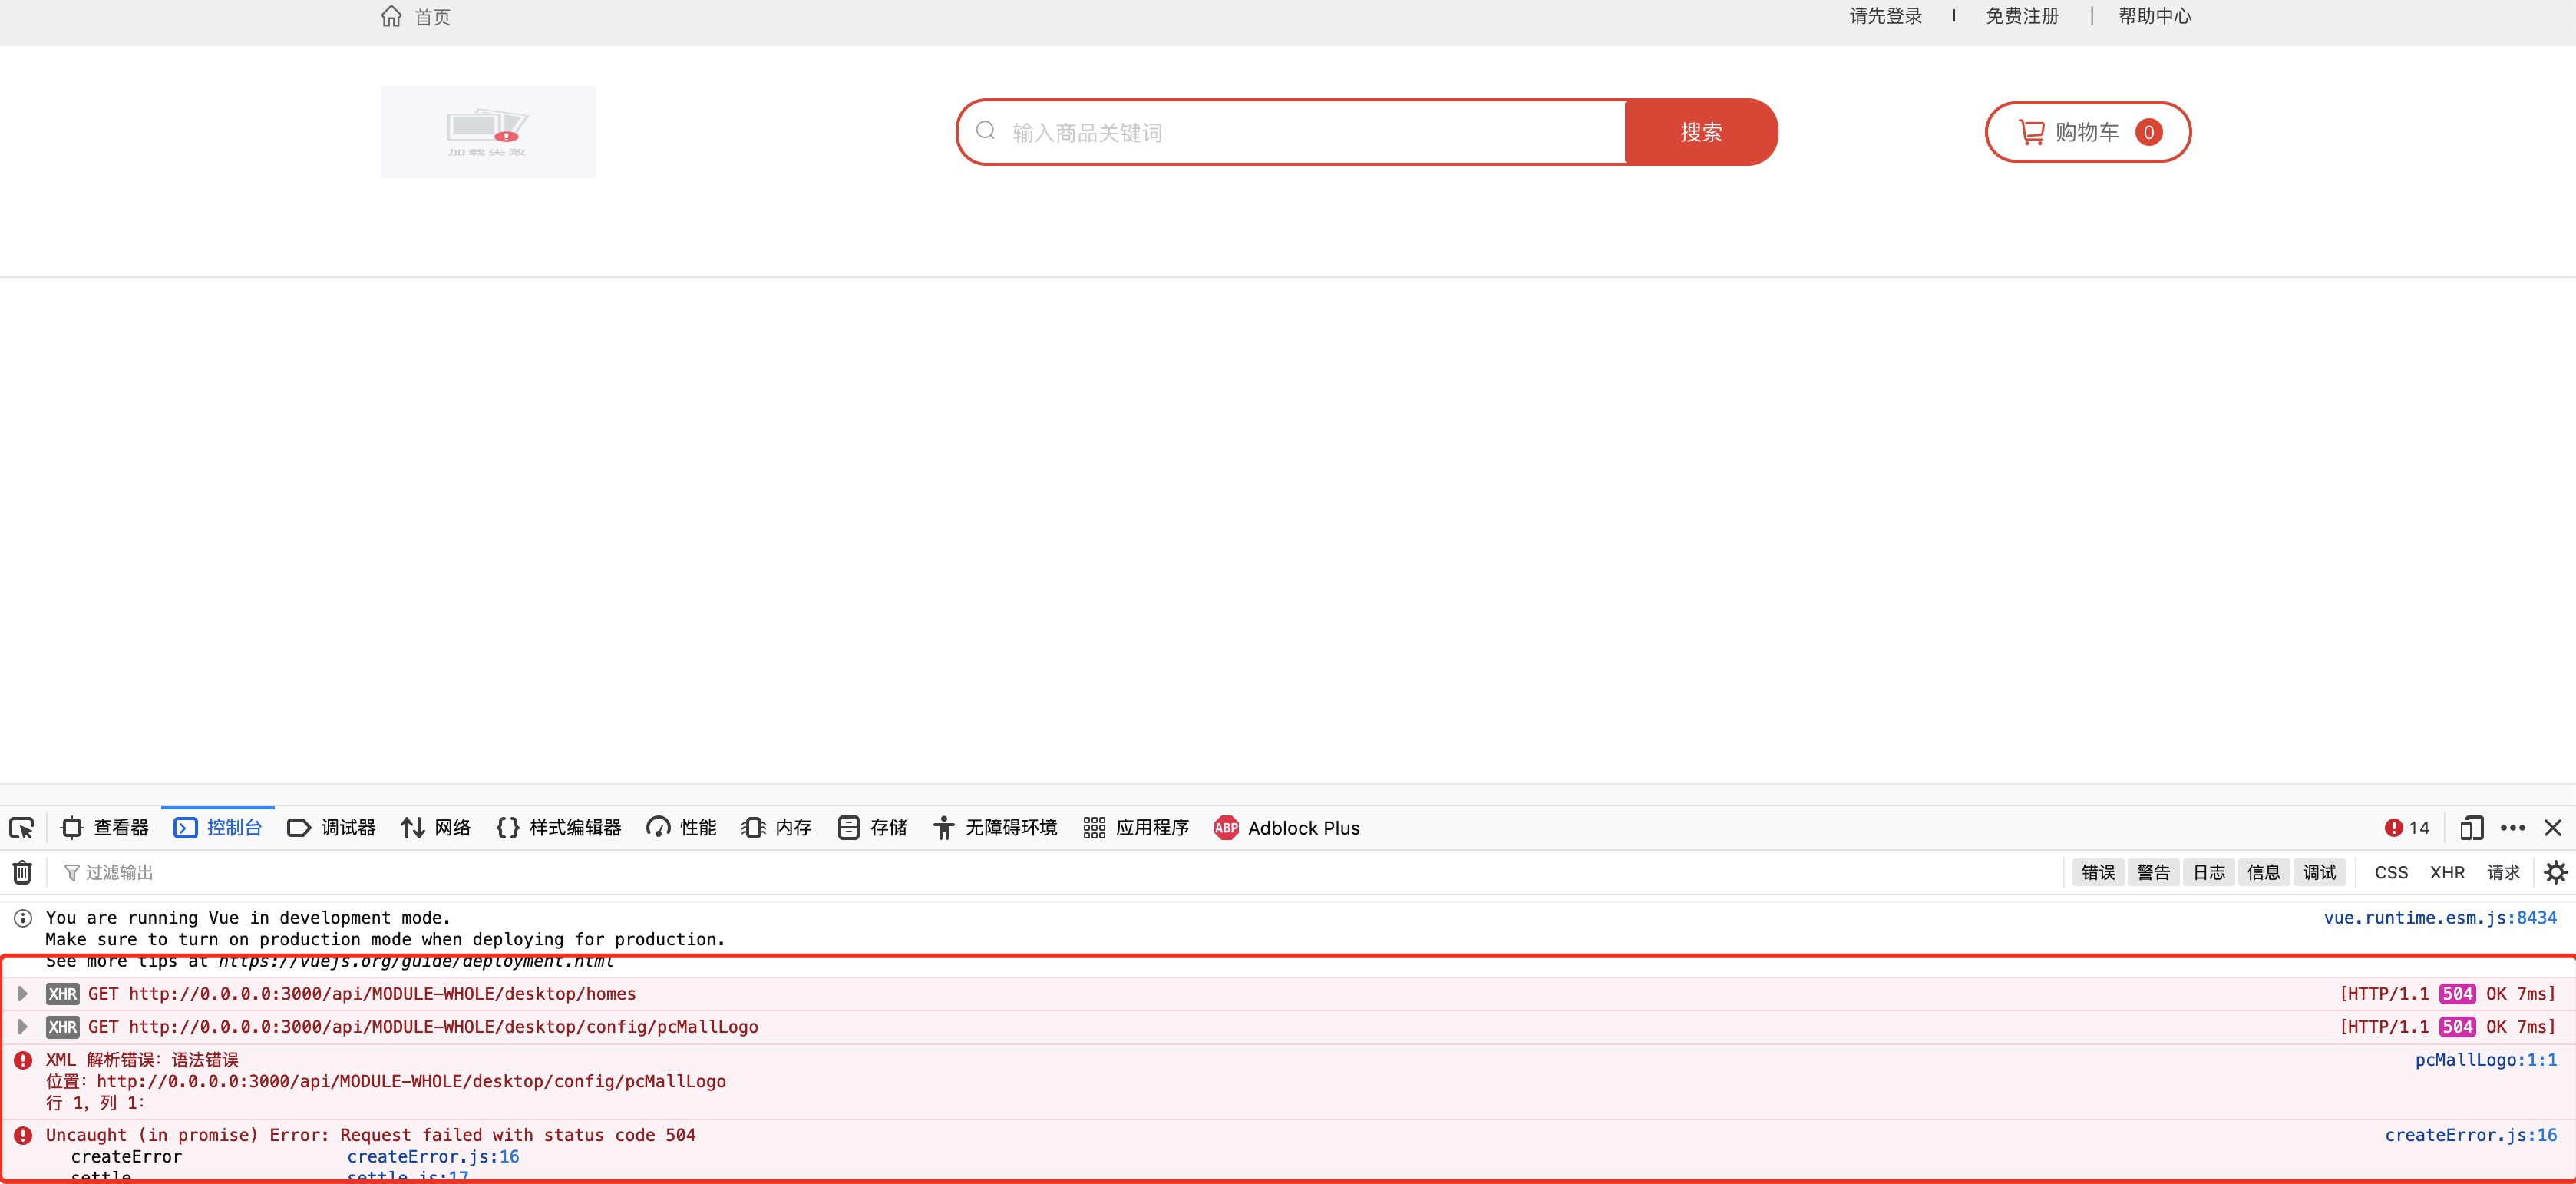Toggle the 错误 filter button

(x=2098, y=873)
